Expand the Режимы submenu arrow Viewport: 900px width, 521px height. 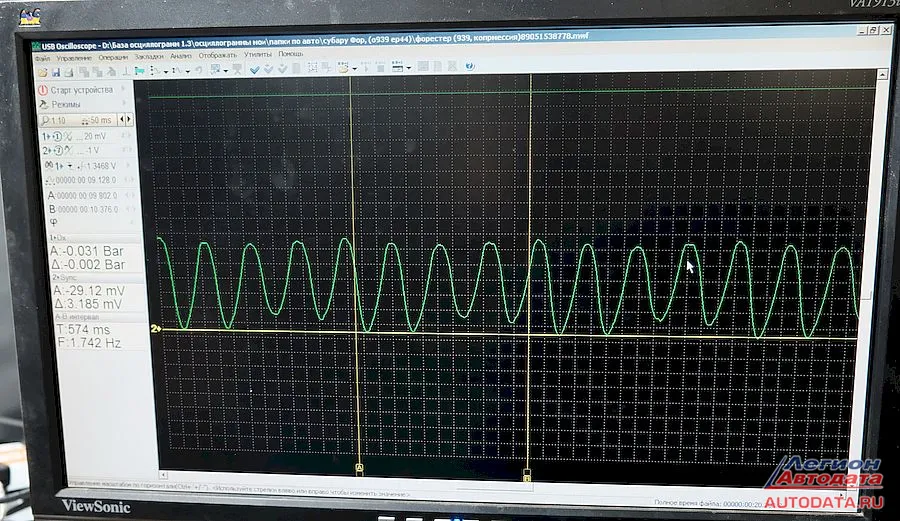[x=124, y=103]
